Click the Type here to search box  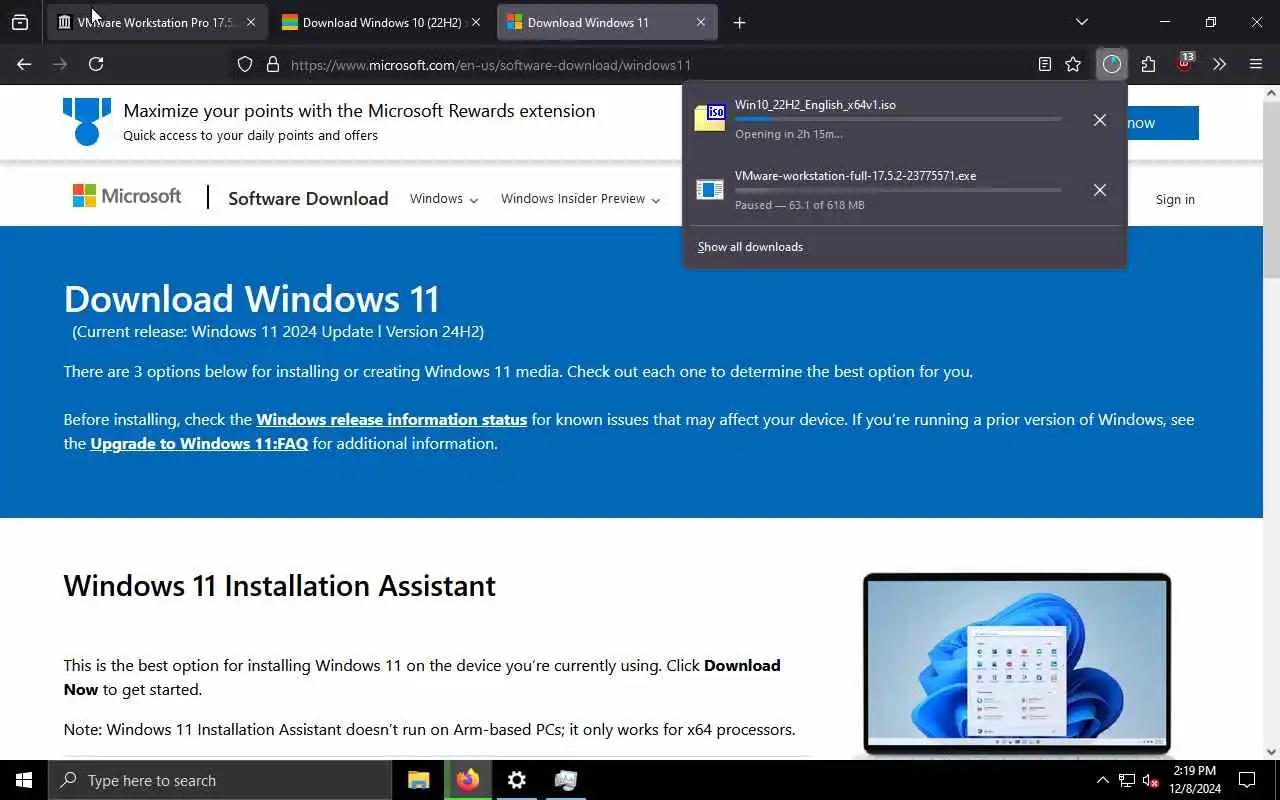point(220,780)
